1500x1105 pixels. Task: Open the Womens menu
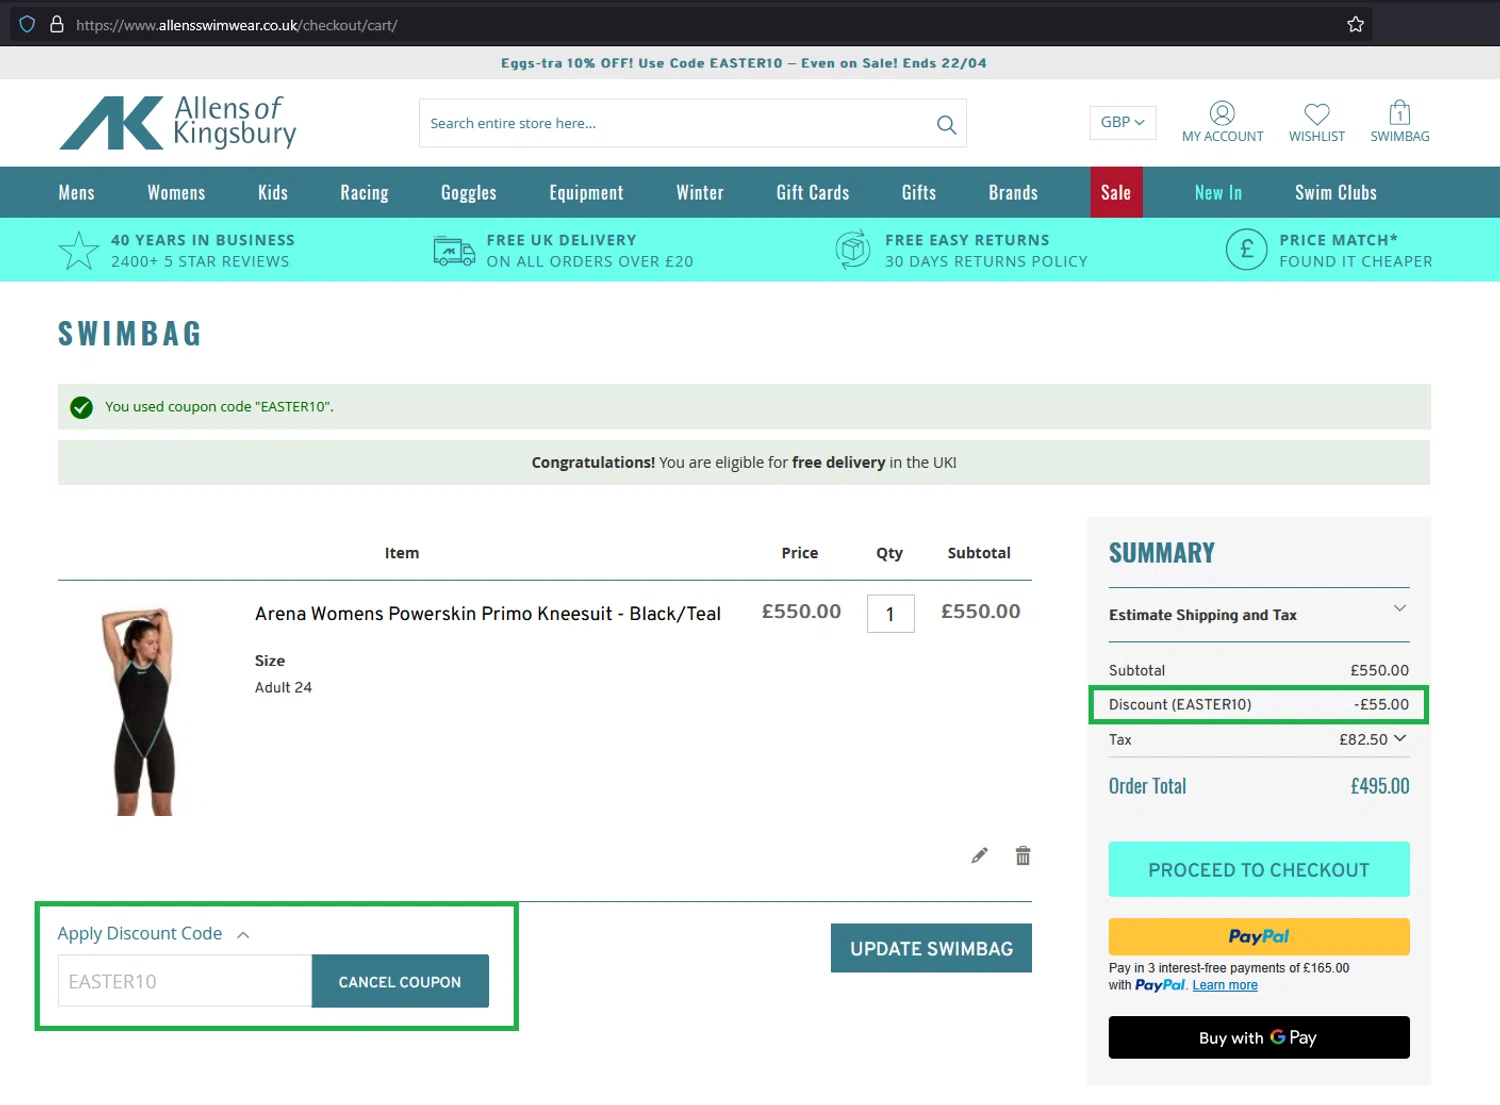(176, 192)
